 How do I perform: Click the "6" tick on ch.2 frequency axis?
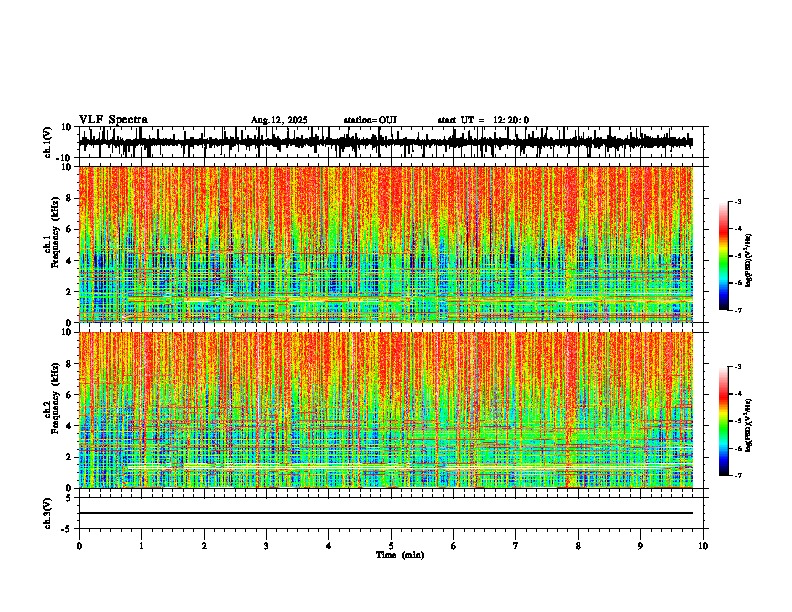pos(70,394)
